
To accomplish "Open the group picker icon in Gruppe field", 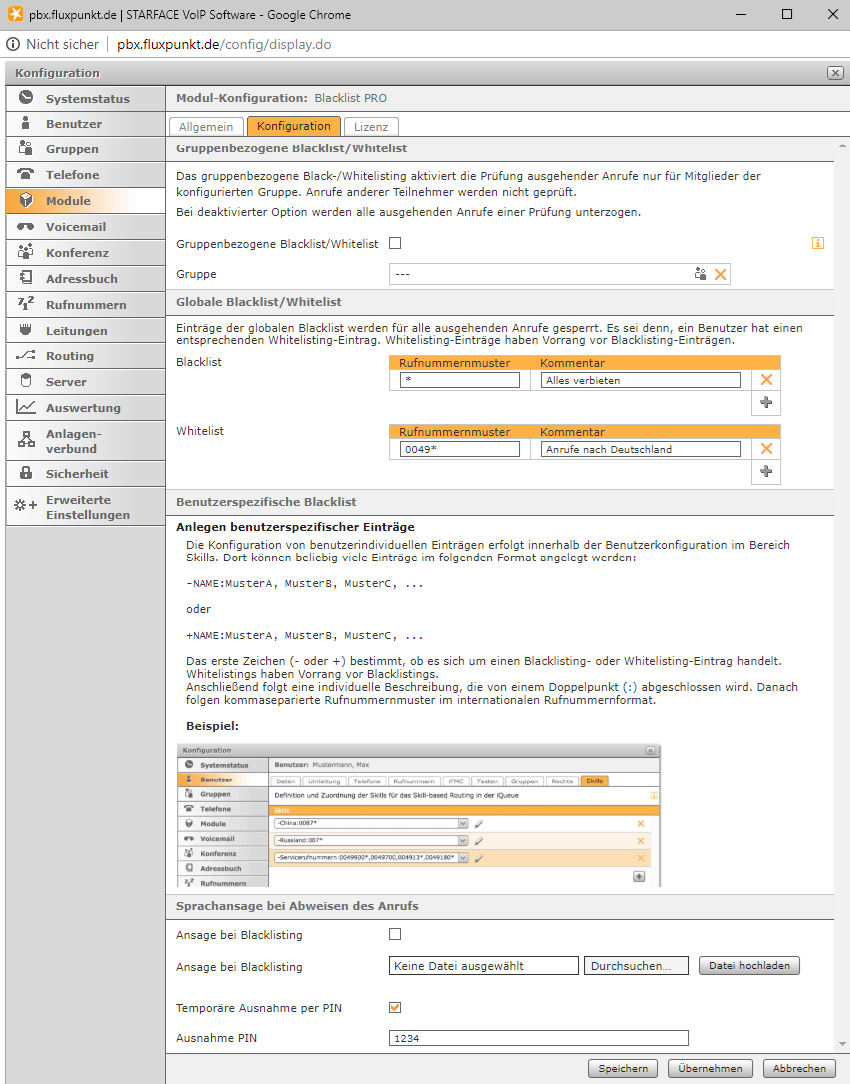I will coord(701,274).
